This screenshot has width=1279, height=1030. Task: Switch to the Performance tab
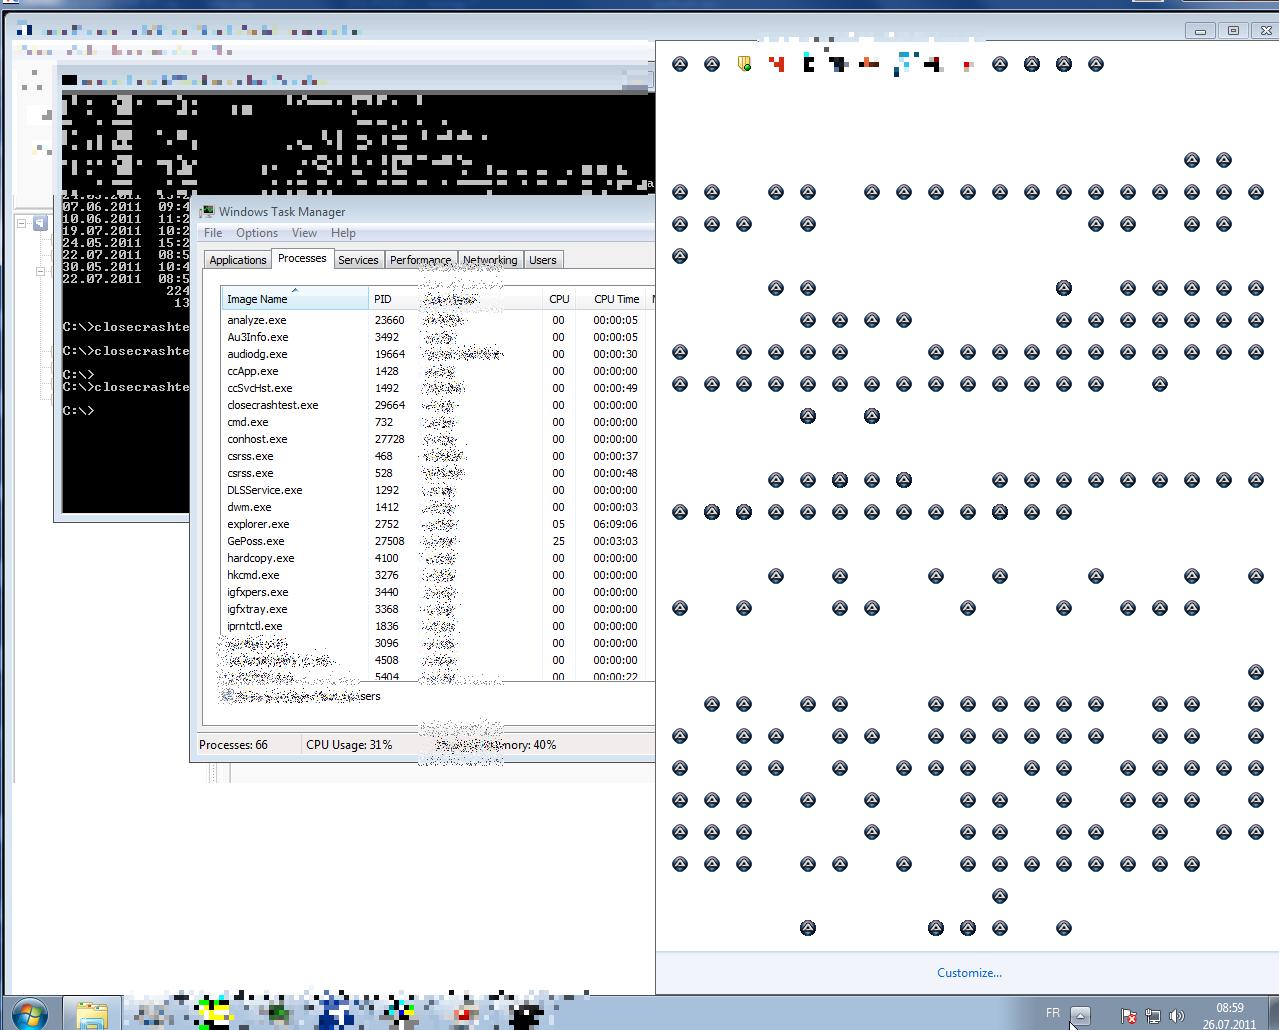pos(420,260)
